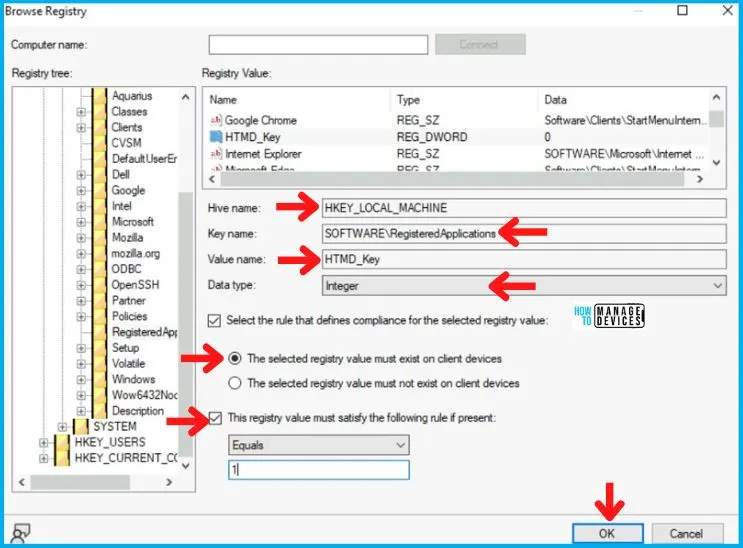Select 'must exist on client devices' radio
The height and width of the screenshot is (548, 743).
click(x=236, y=359)
